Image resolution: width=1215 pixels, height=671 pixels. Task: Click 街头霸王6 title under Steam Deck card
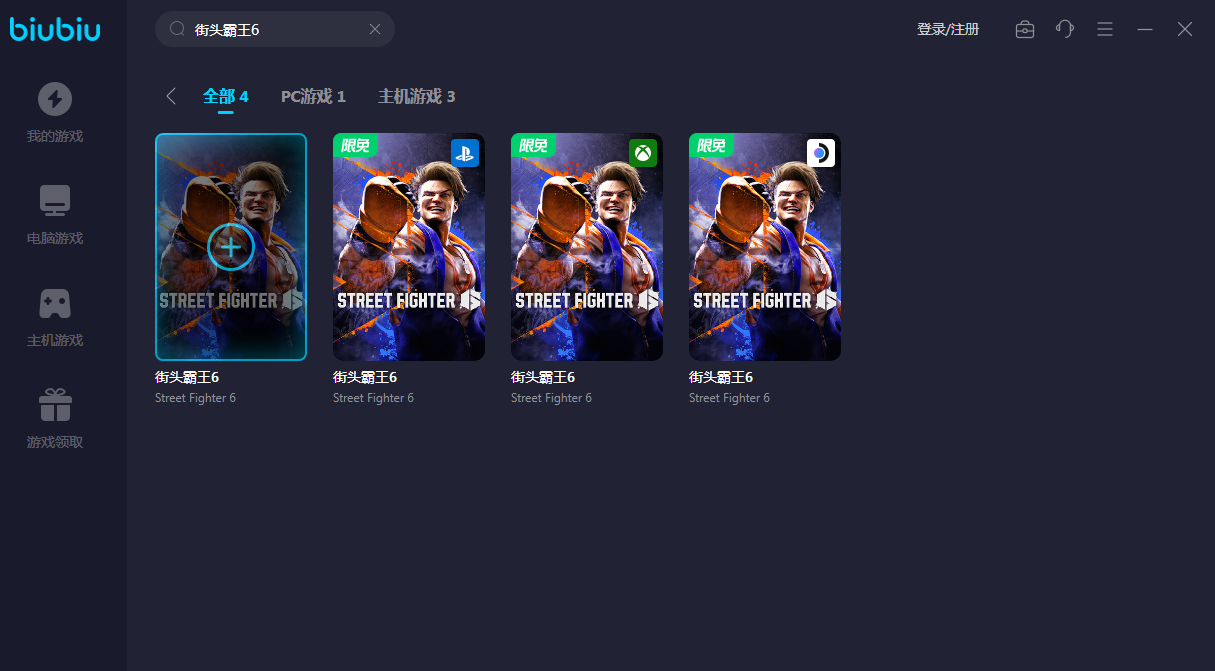coord(721,377)
